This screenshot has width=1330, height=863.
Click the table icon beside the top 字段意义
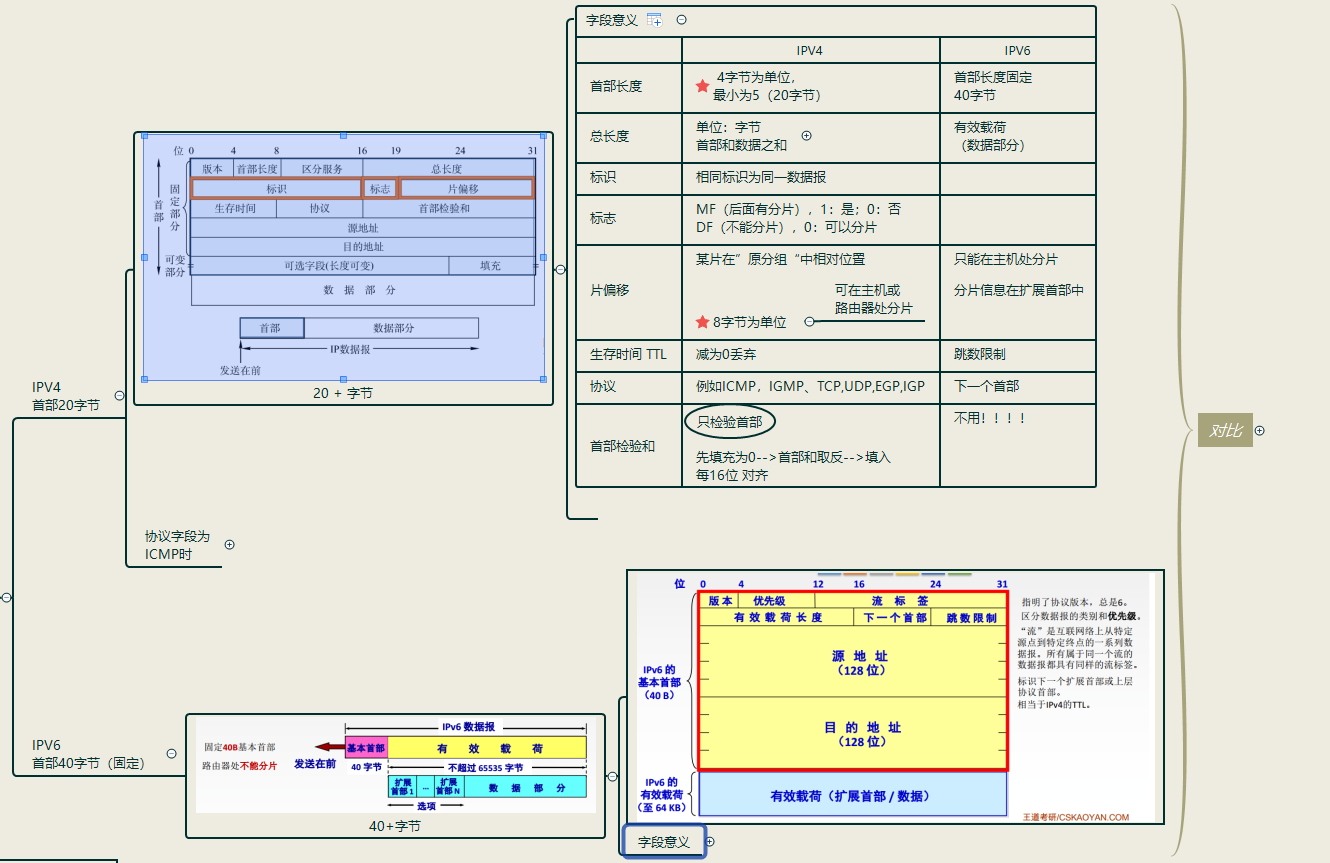pyautogui.click(x=655, y=19)
